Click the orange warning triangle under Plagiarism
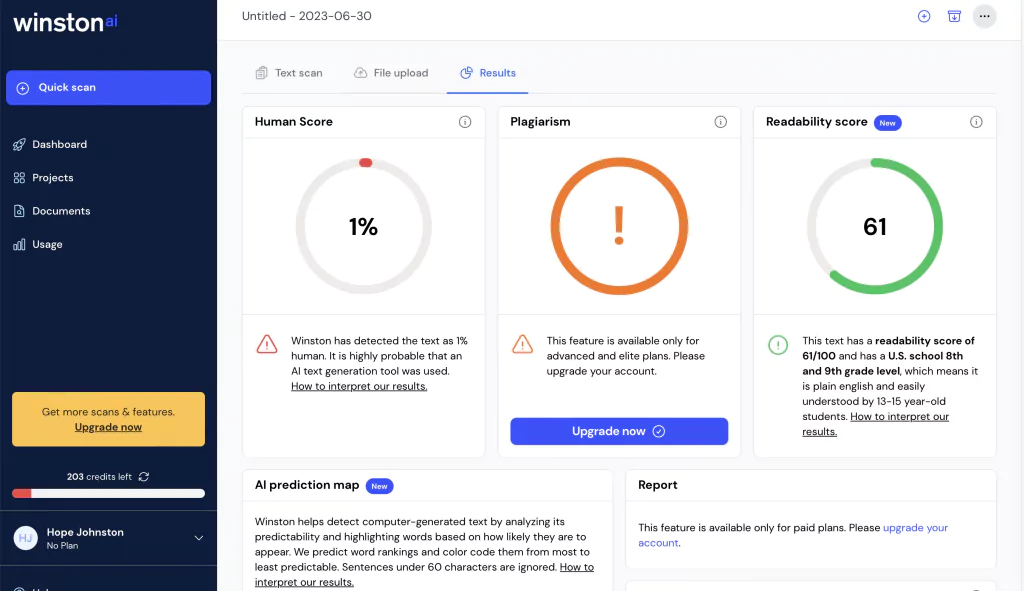Screen dimensions: 1024x591 pyautogui.click(x=522, y=344)
